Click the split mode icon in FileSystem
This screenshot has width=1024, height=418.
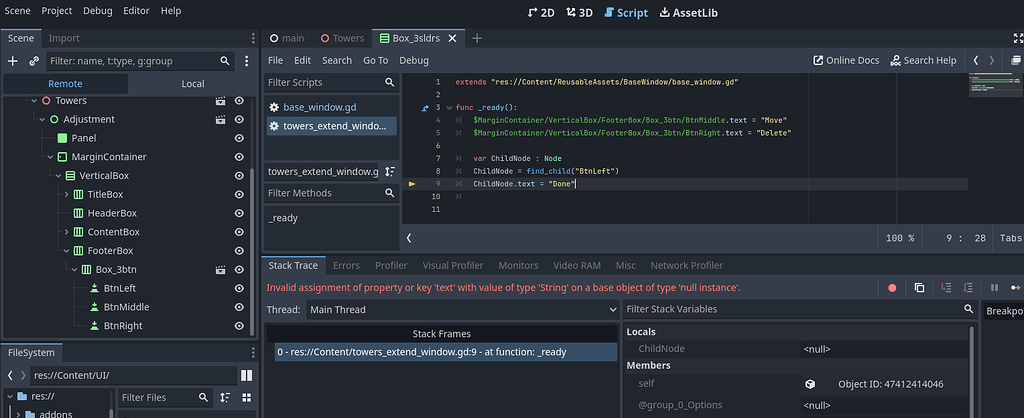click(246, 375)
